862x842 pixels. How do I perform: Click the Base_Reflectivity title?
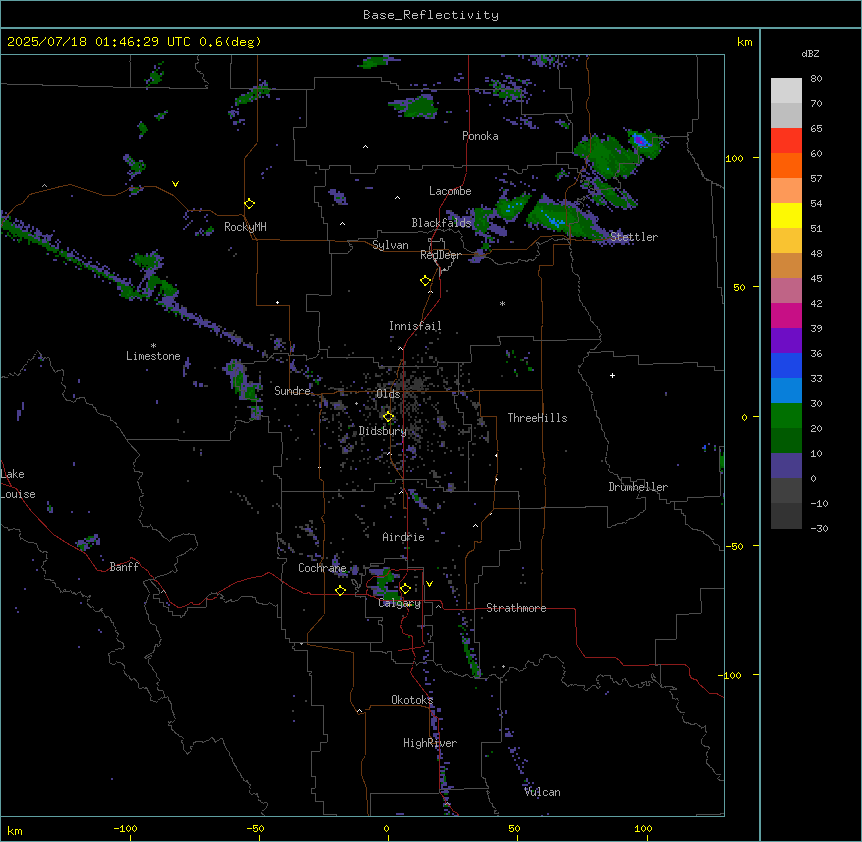pyautogui.click(x=431, y=15)
